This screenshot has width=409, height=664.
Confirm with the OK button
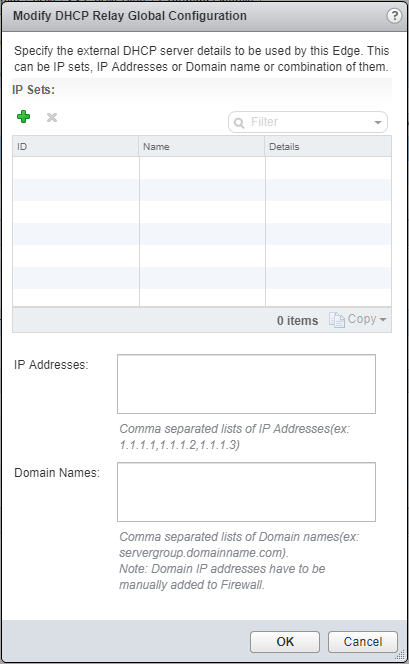coord(285,642)
